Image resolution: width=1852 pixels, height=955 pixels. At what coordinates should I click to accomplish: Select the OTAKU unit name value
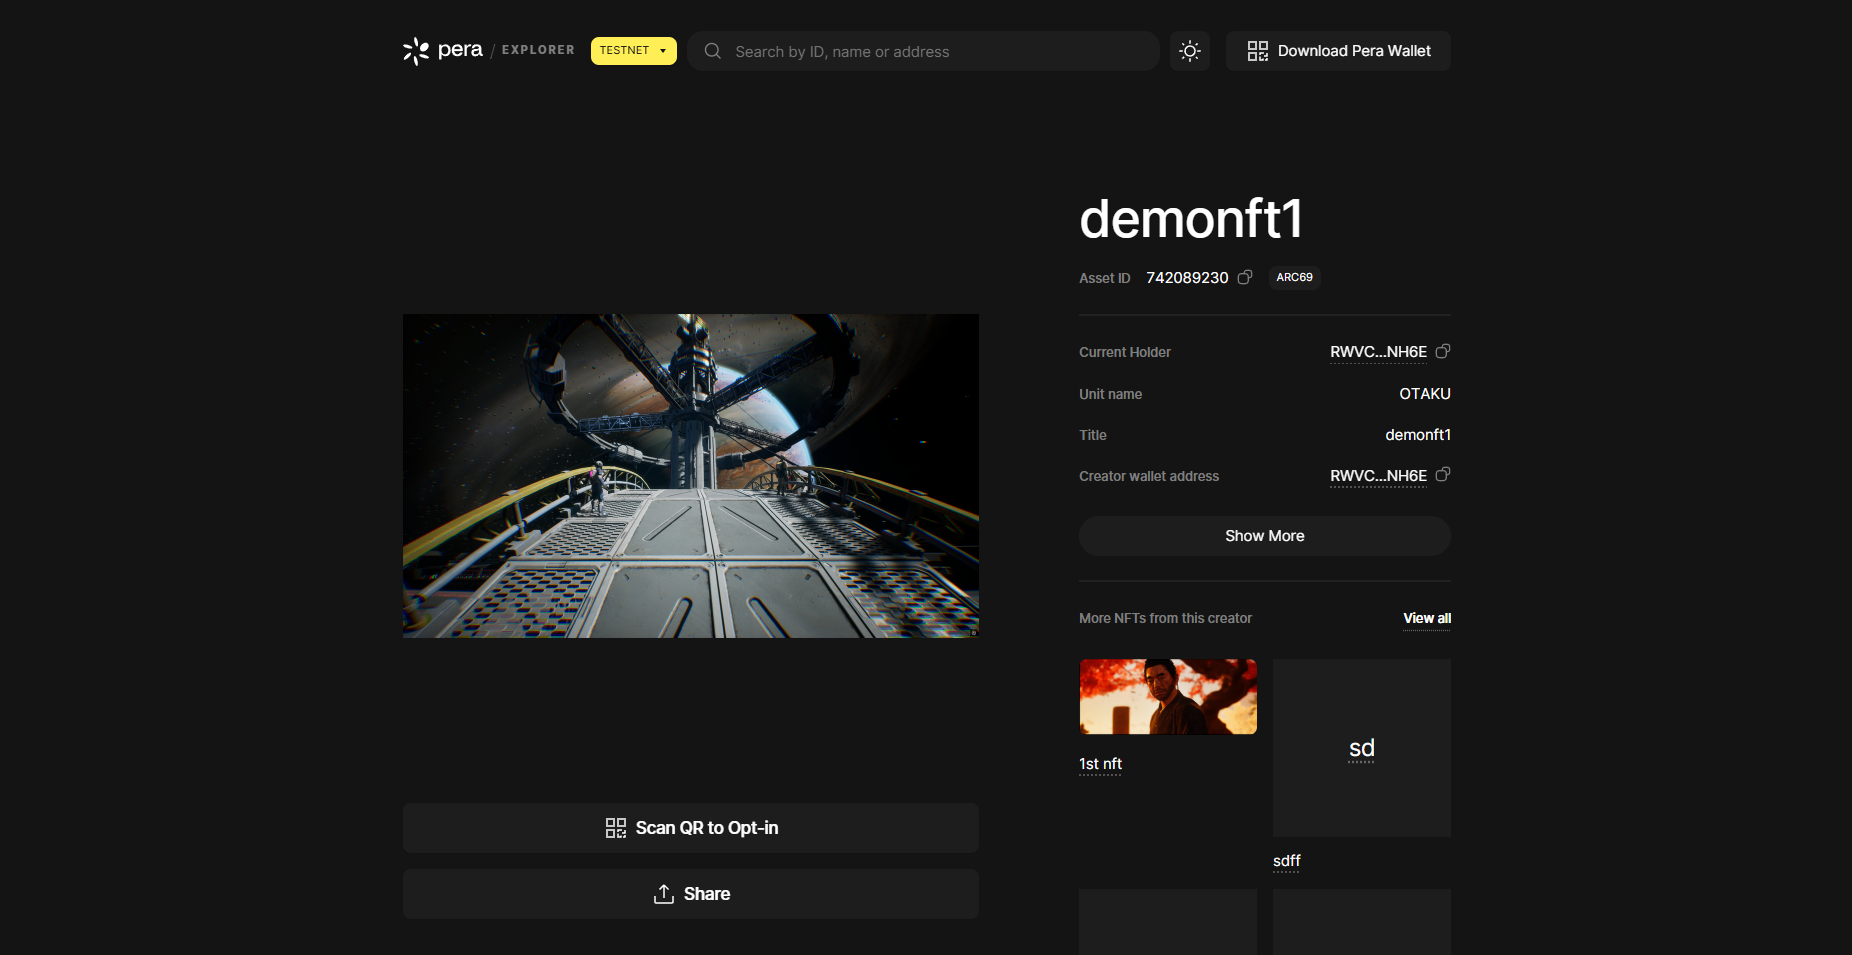click(x=1425, y=394)
